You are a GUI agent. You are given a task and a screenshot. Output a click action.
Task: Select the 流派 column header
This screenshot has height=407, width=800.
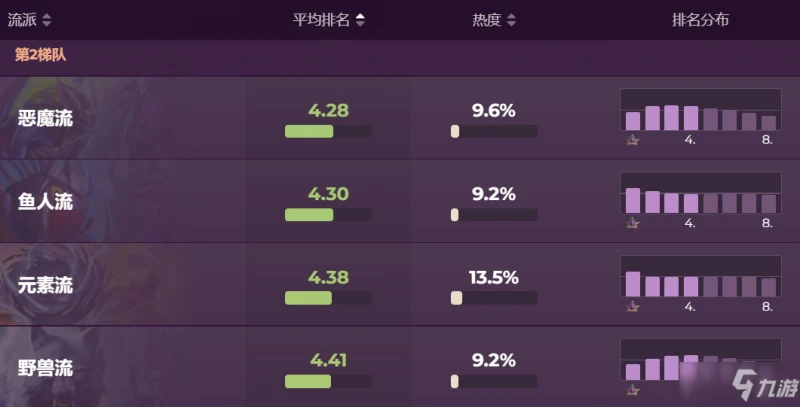point(22,20)
